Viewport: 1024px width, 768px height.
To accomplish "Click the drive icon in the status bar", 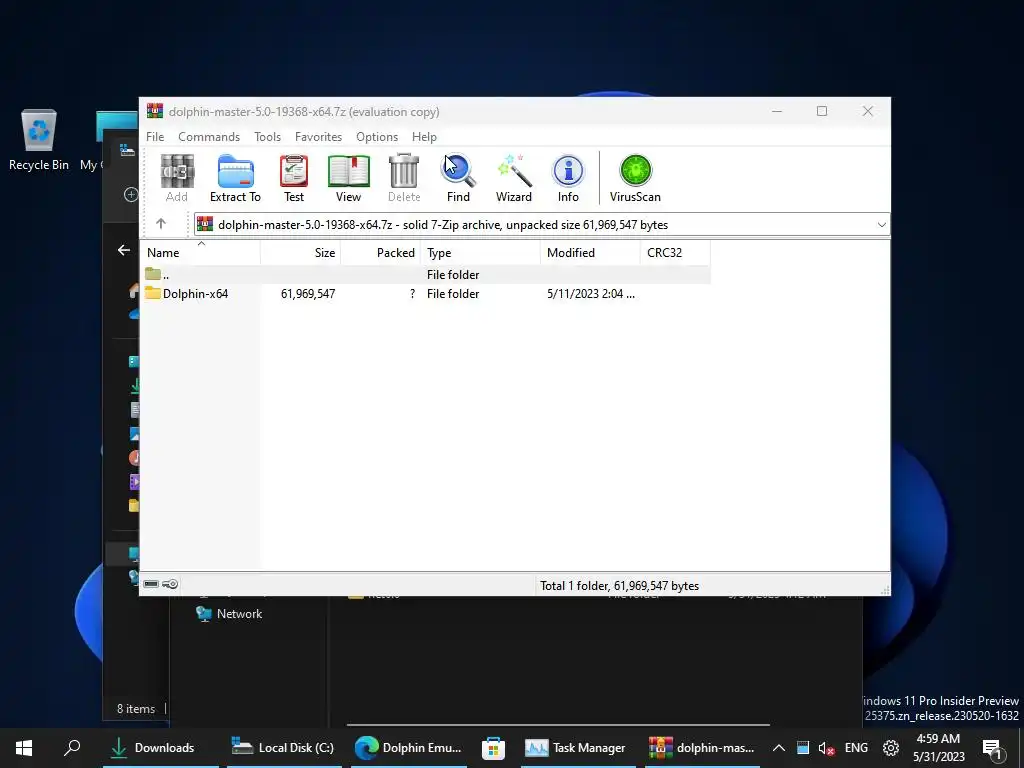I will click(151, 584).
